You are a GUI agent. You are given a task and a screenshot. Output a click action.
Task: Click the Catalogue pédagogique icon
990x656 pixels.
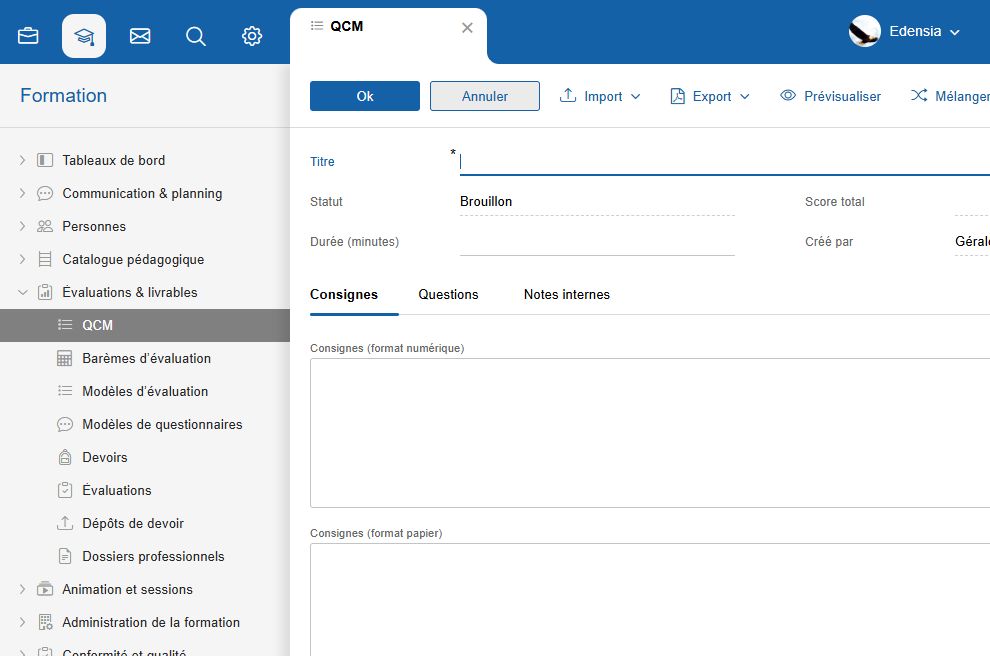[45, 259]
